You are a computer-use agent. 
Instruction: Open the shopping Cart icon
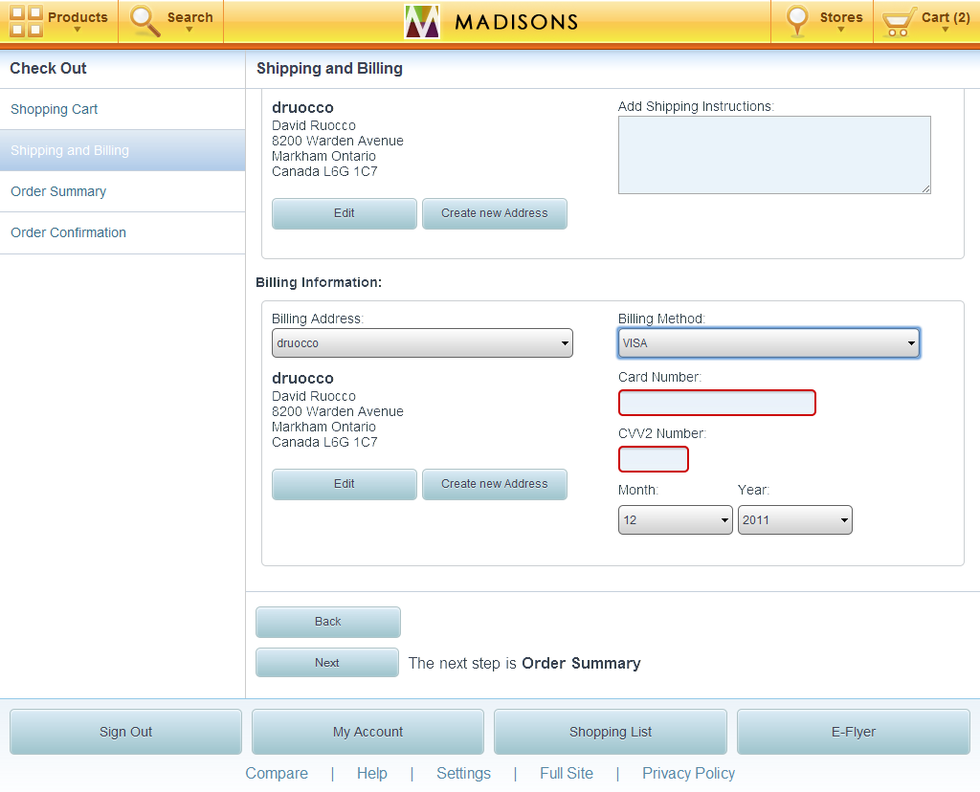click(x=899, y=21)
